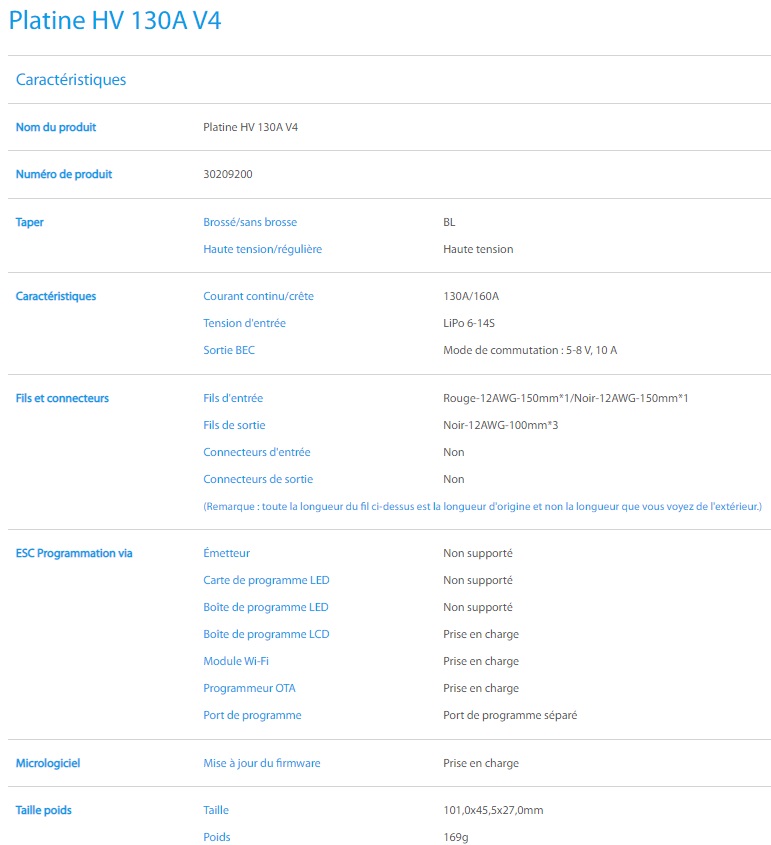Open the Mise à jour du firmware link

tap(261, 763)
